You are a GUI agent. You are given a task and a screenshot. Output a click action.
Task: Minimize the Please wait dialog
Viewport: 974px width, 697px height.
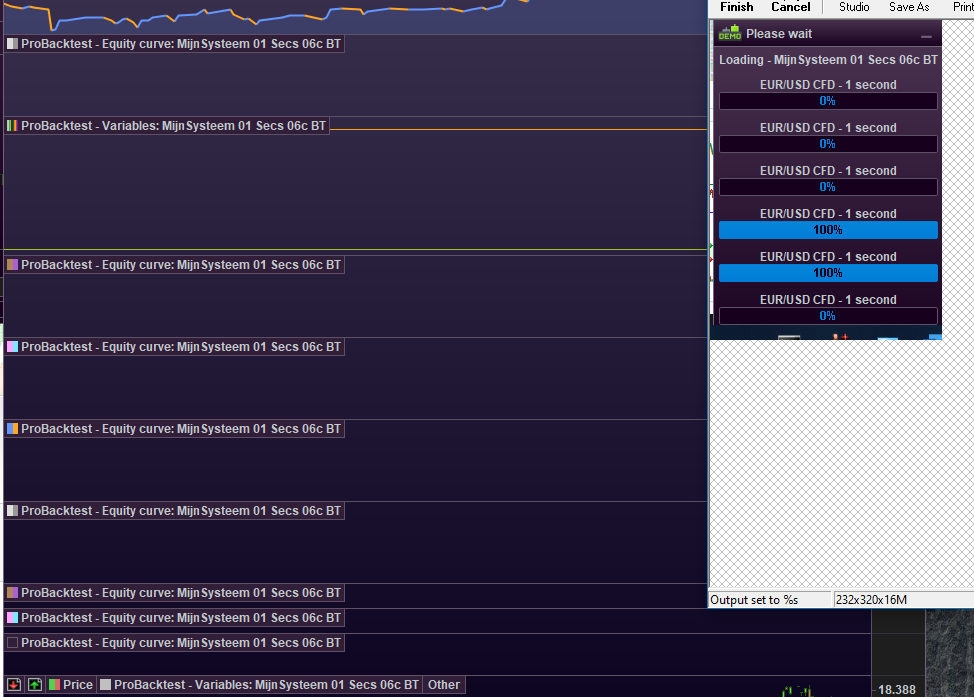[926, 36]
